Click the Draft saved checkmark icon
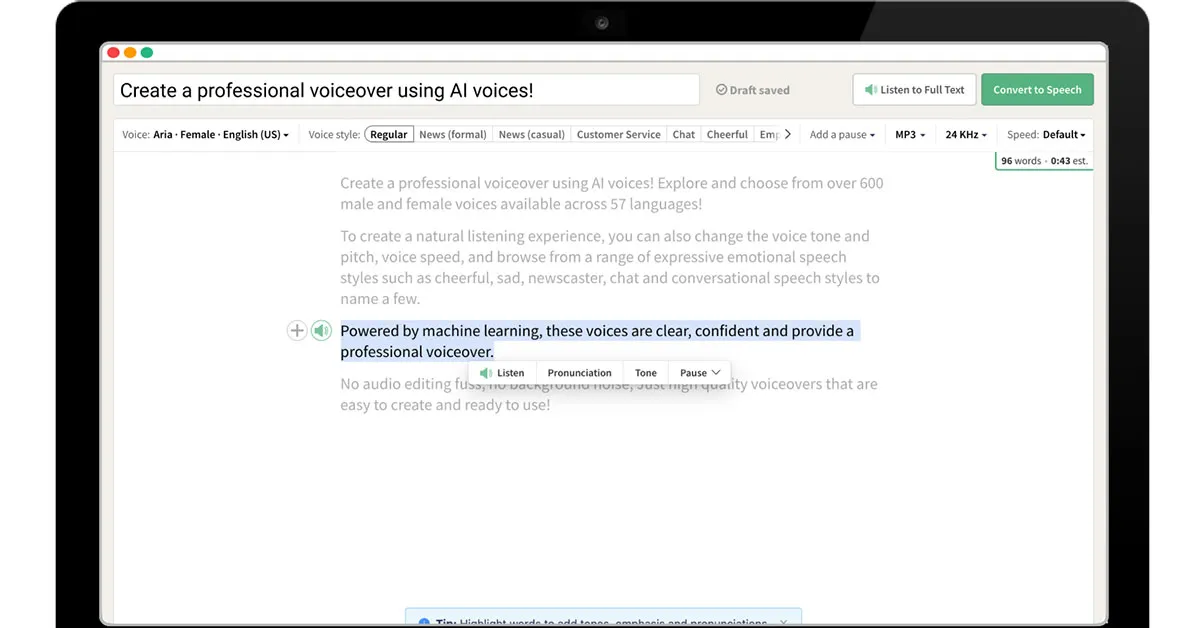The image size is (1200, 628). tap(721, 90)
